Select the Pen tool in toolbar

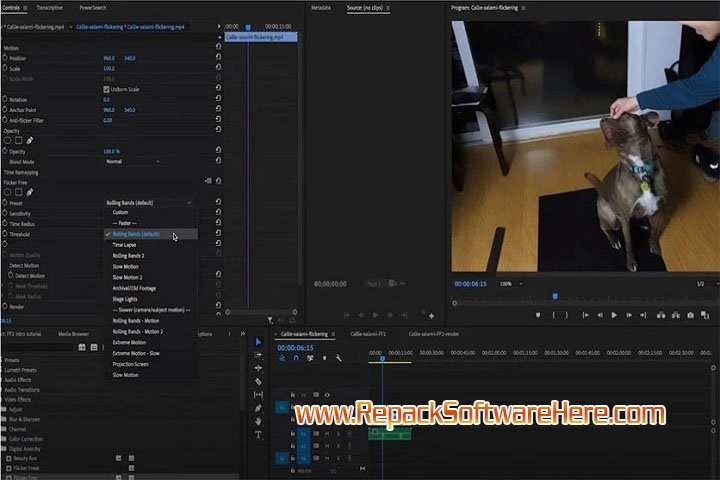click(x=258, y=408)
